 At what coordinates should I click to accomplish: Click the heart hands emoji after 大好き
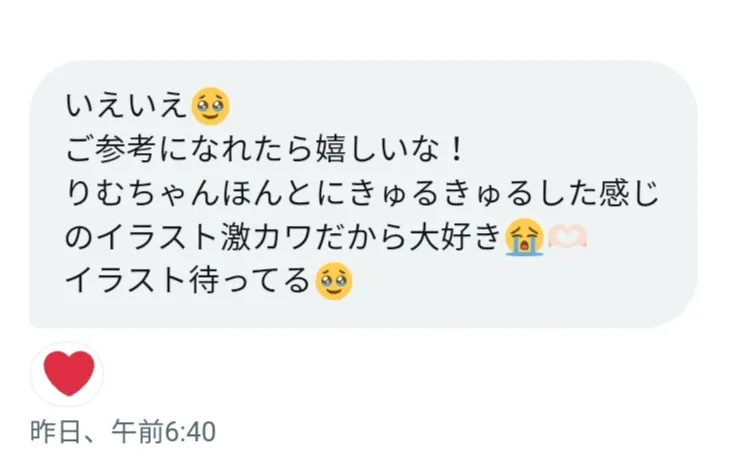coord(567,237)
